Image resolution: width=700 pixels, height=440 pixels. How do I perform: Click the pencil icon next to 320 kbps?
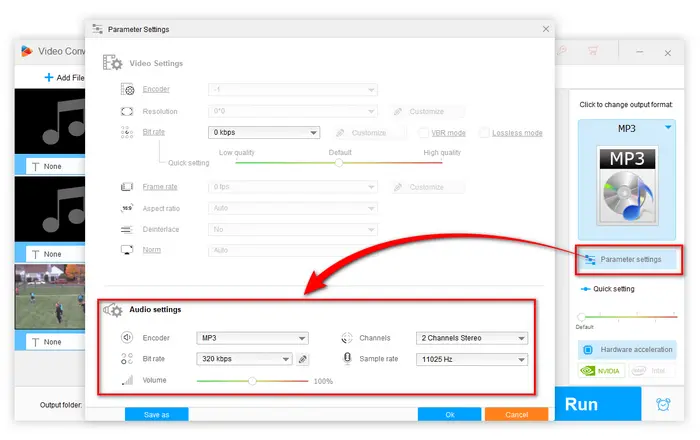[x=303, y=359]
